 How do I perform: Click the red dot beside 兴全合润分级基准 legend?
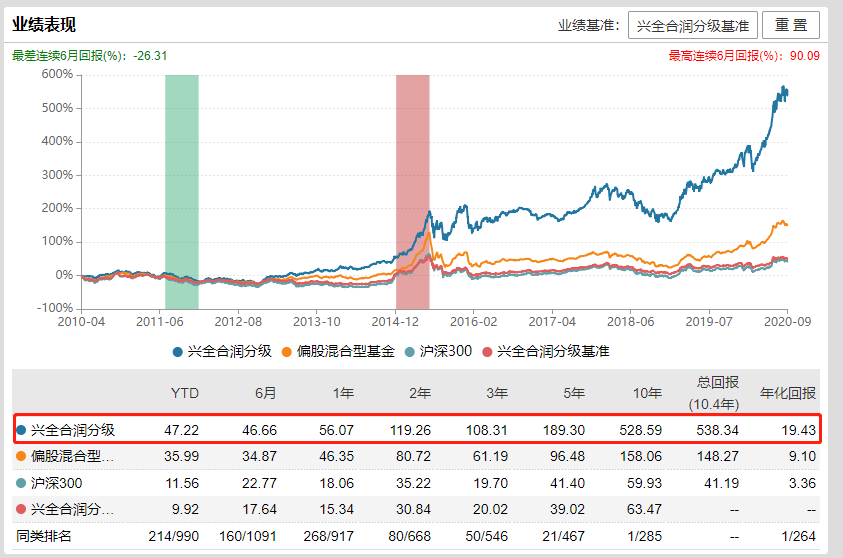pos(487,352)
